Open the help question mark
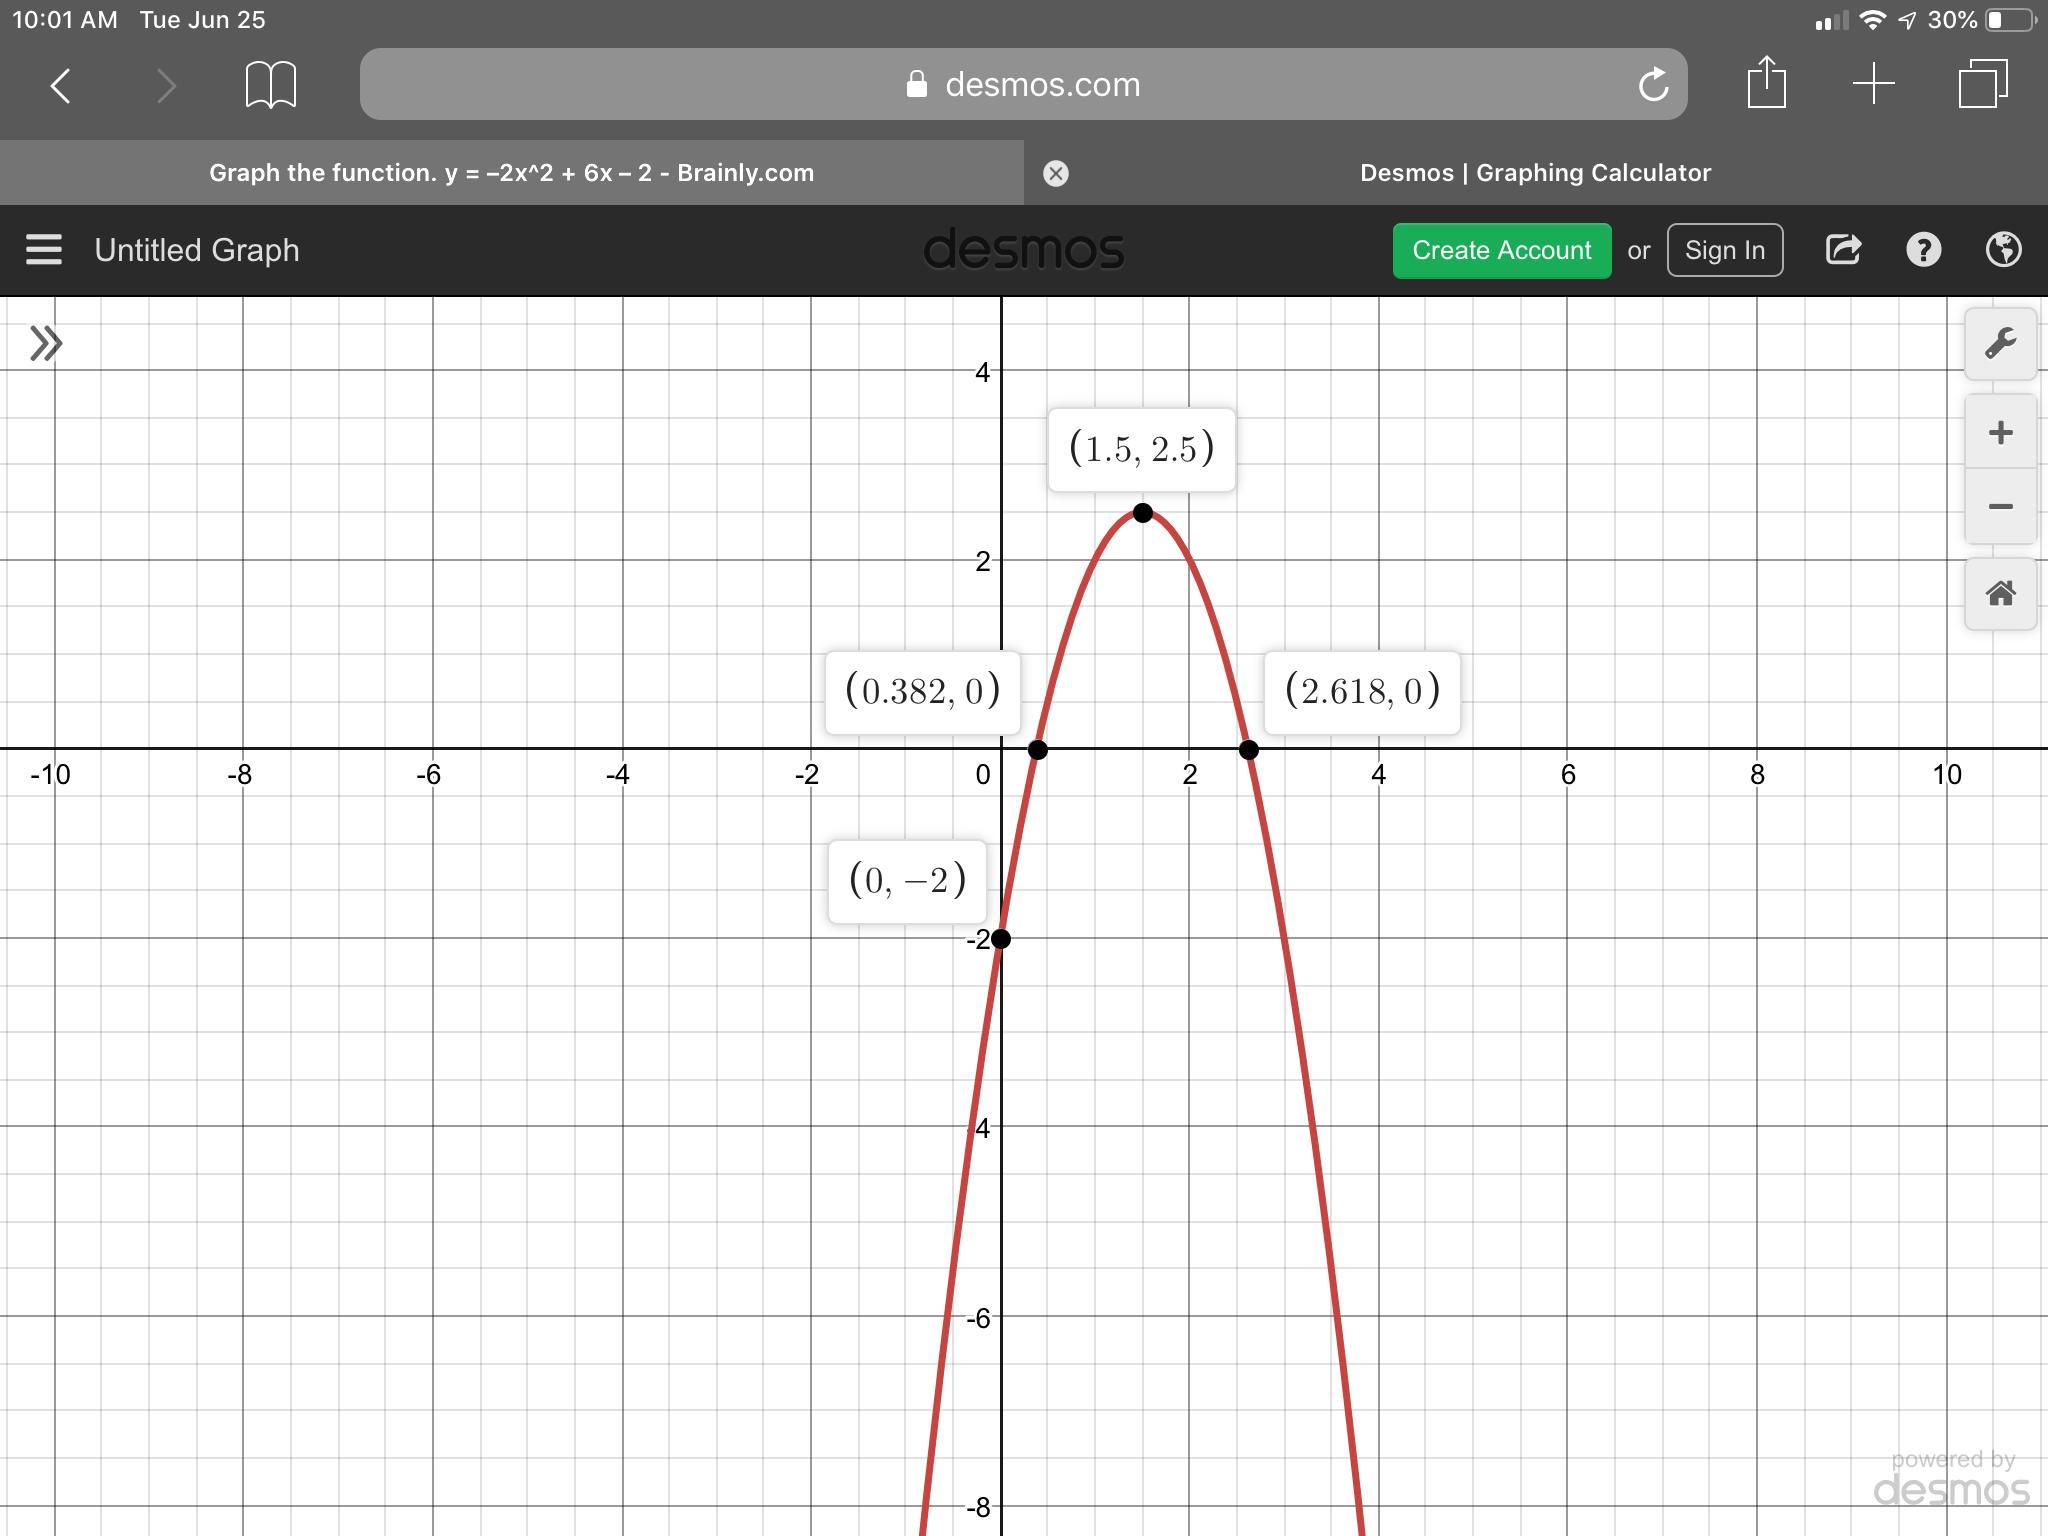This screenshot has height=1536, width=2048. pos(1923,250)
